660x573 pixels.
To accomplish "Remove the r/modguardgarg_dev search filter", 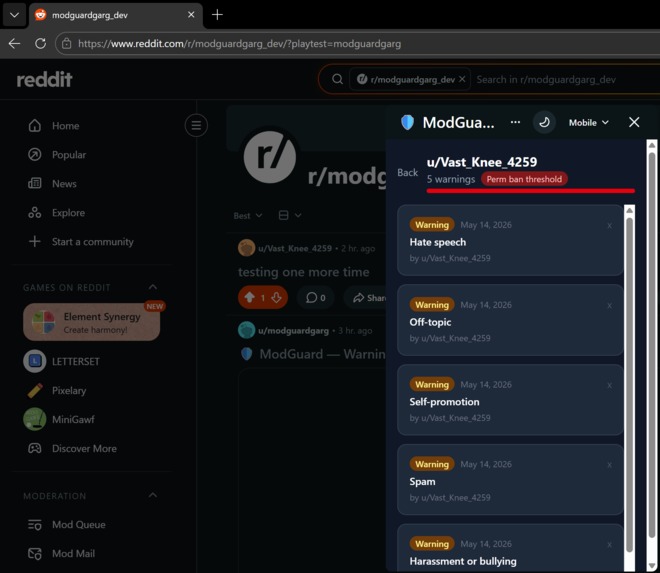I will pos(462,79).
